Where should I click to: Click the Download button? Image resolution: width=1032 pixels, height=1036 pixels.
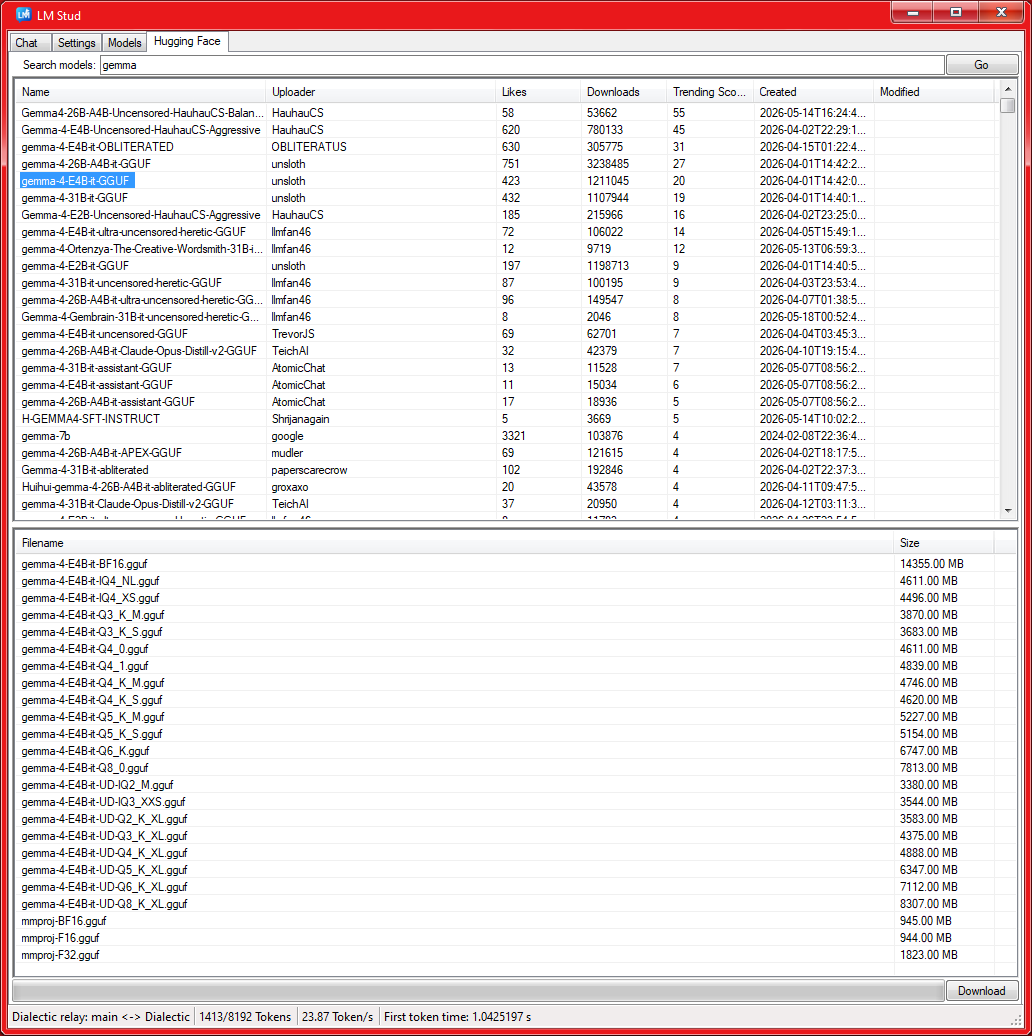pos(981,990)
